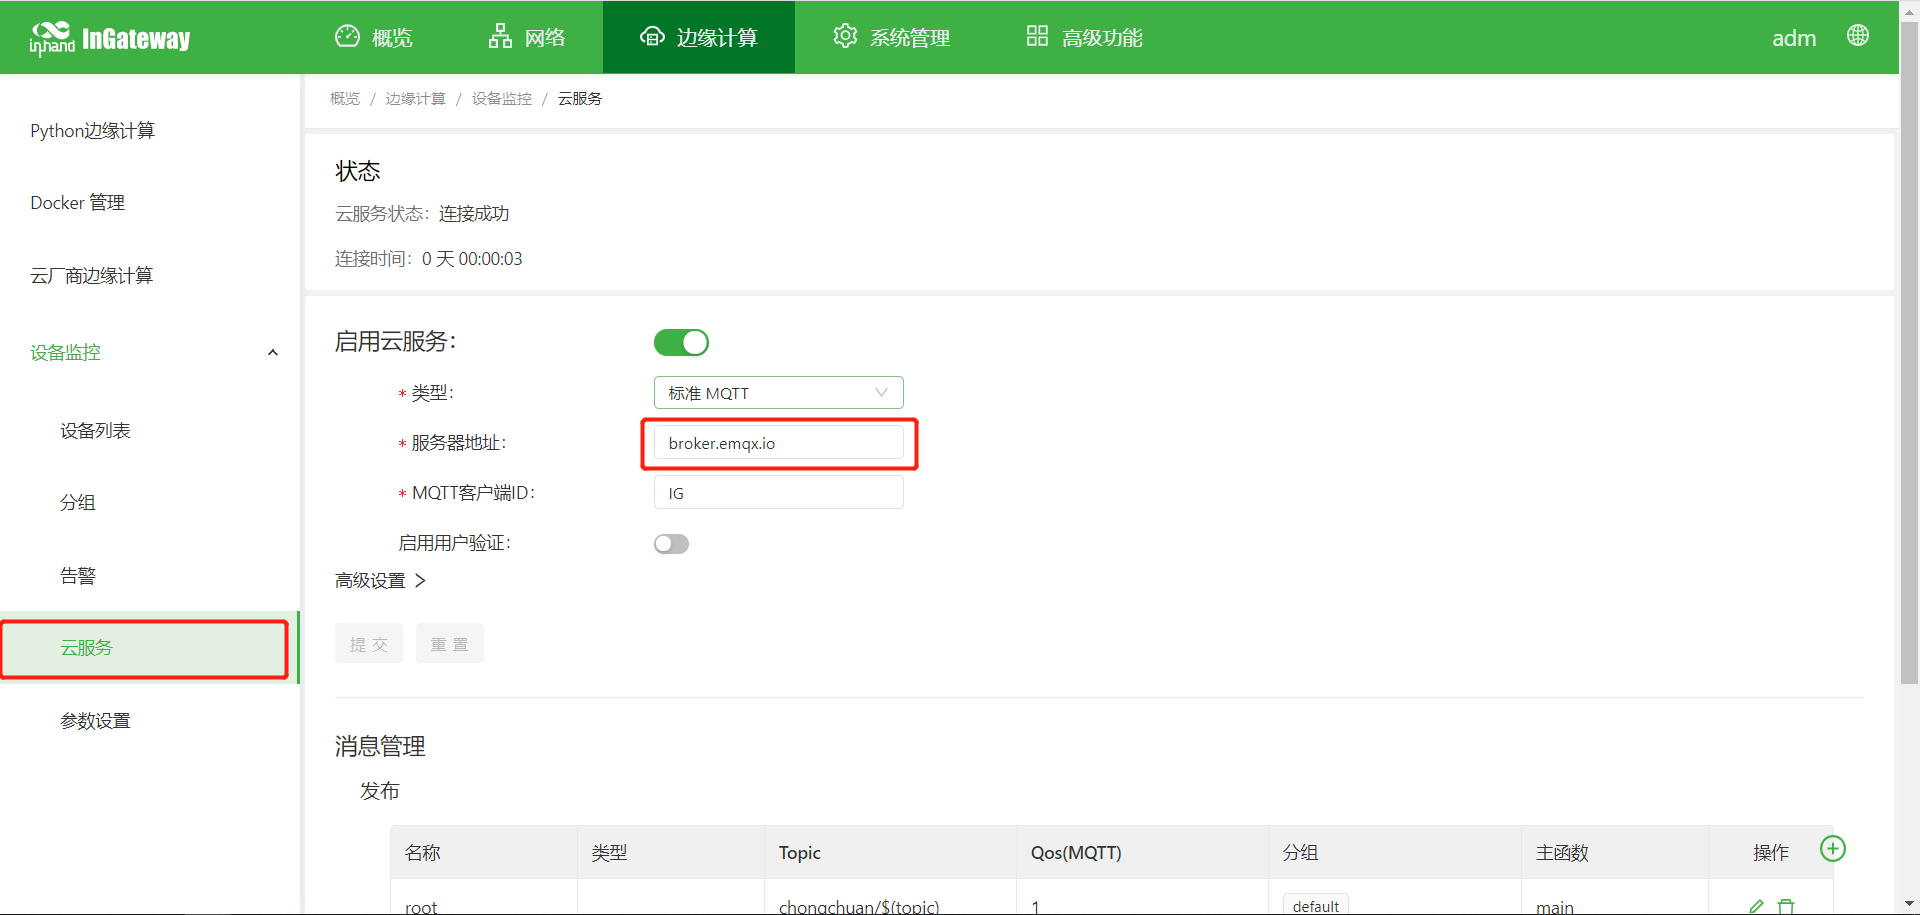Open 系统管理 system management
The width and height of the screenshot is (1920, 915).
[x=891, y=38]
